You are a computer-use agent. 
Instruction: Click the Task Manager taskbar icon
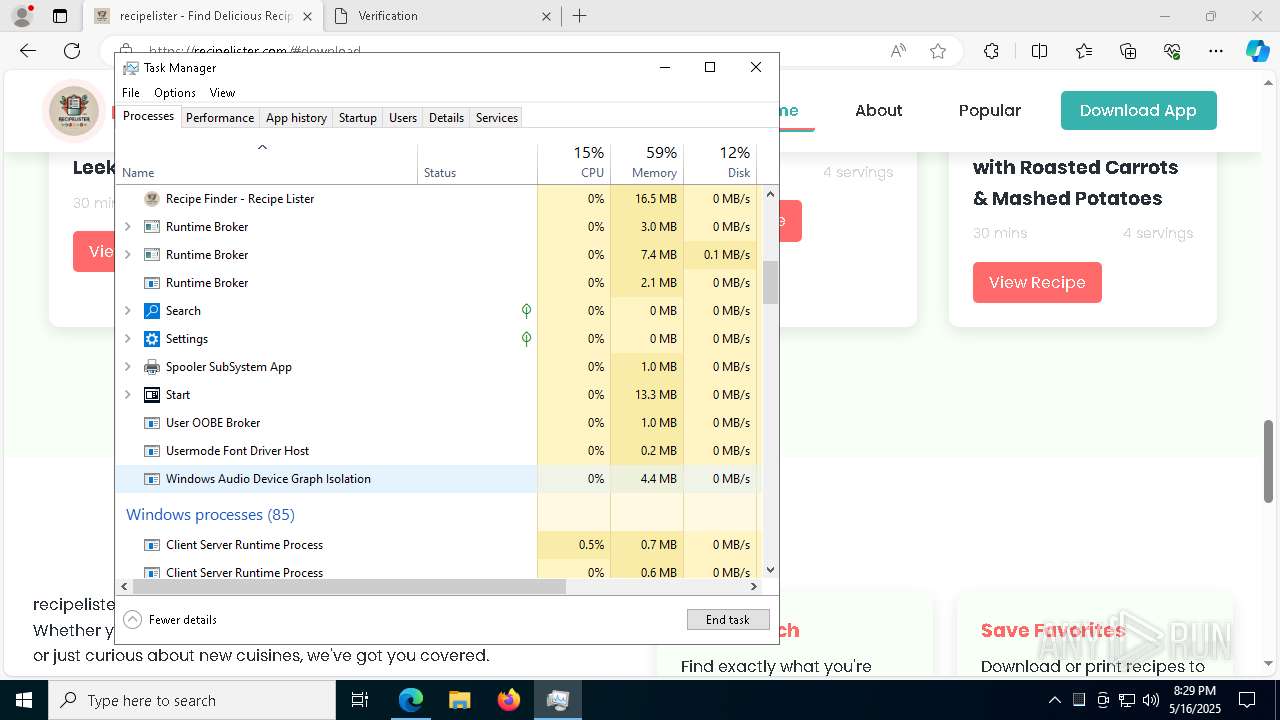coord(557,700)
